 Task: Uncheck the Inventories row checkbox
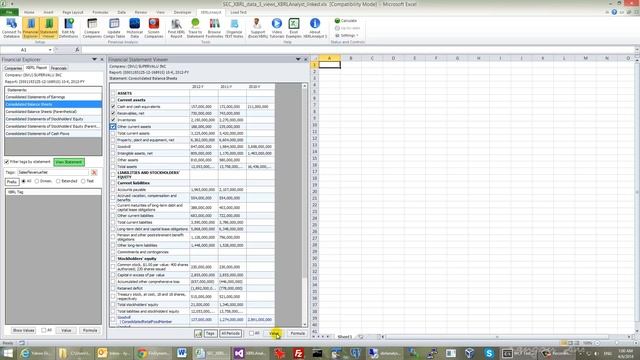coord(113,120)
